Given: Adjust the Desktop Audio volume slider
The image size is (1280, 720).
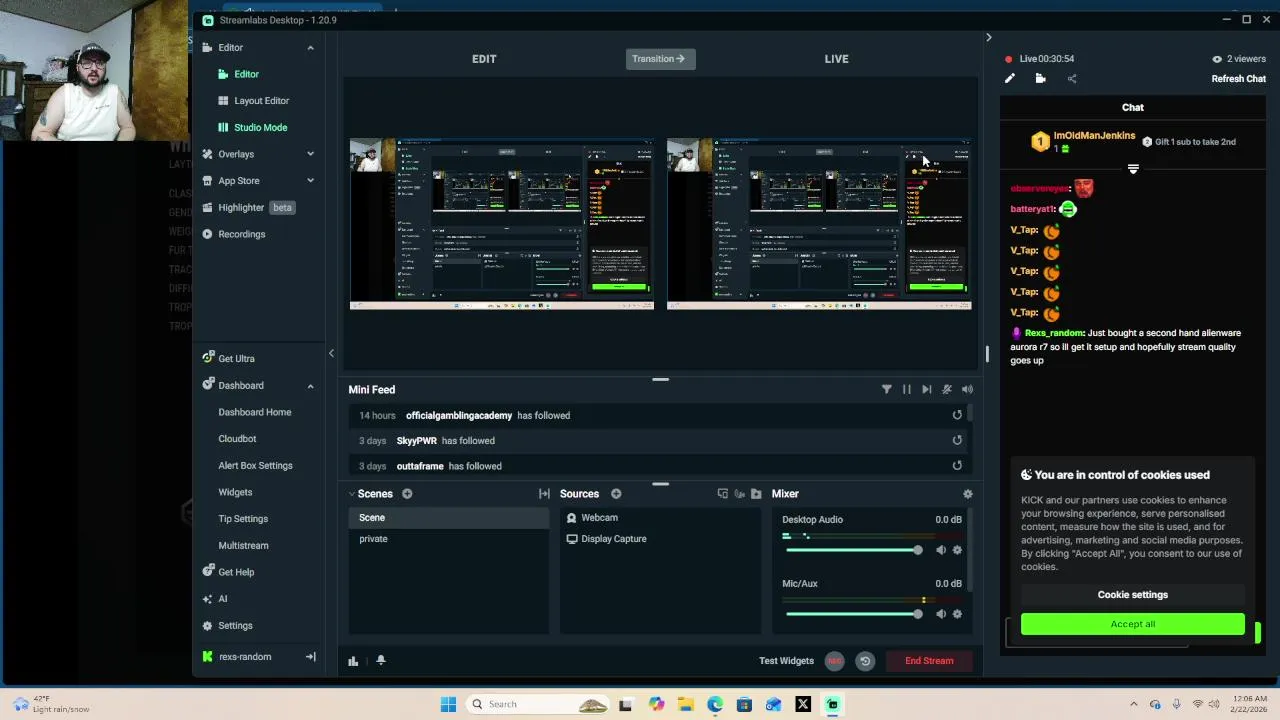Looking at the screenshot, I should coord(853,550).
